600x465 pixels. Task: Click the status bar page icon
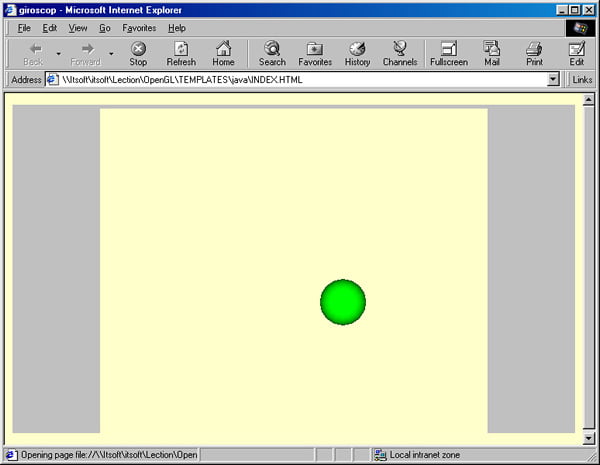point(11,455)
